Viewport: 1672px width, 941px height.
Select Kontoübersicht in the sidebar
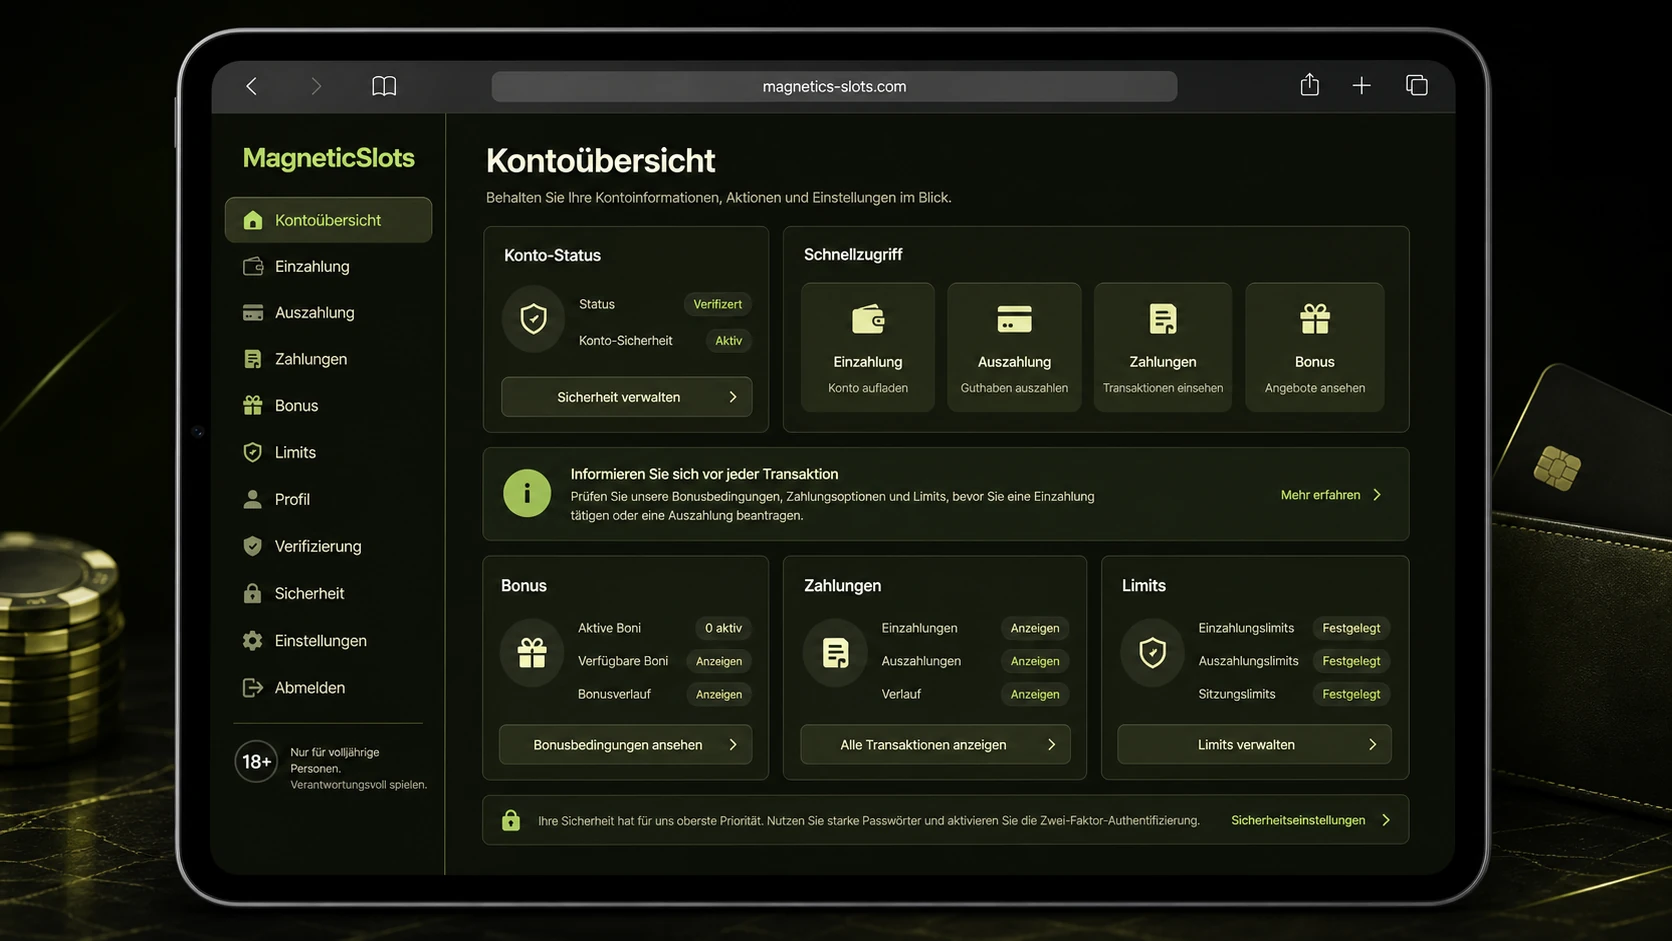click(328, 220)
